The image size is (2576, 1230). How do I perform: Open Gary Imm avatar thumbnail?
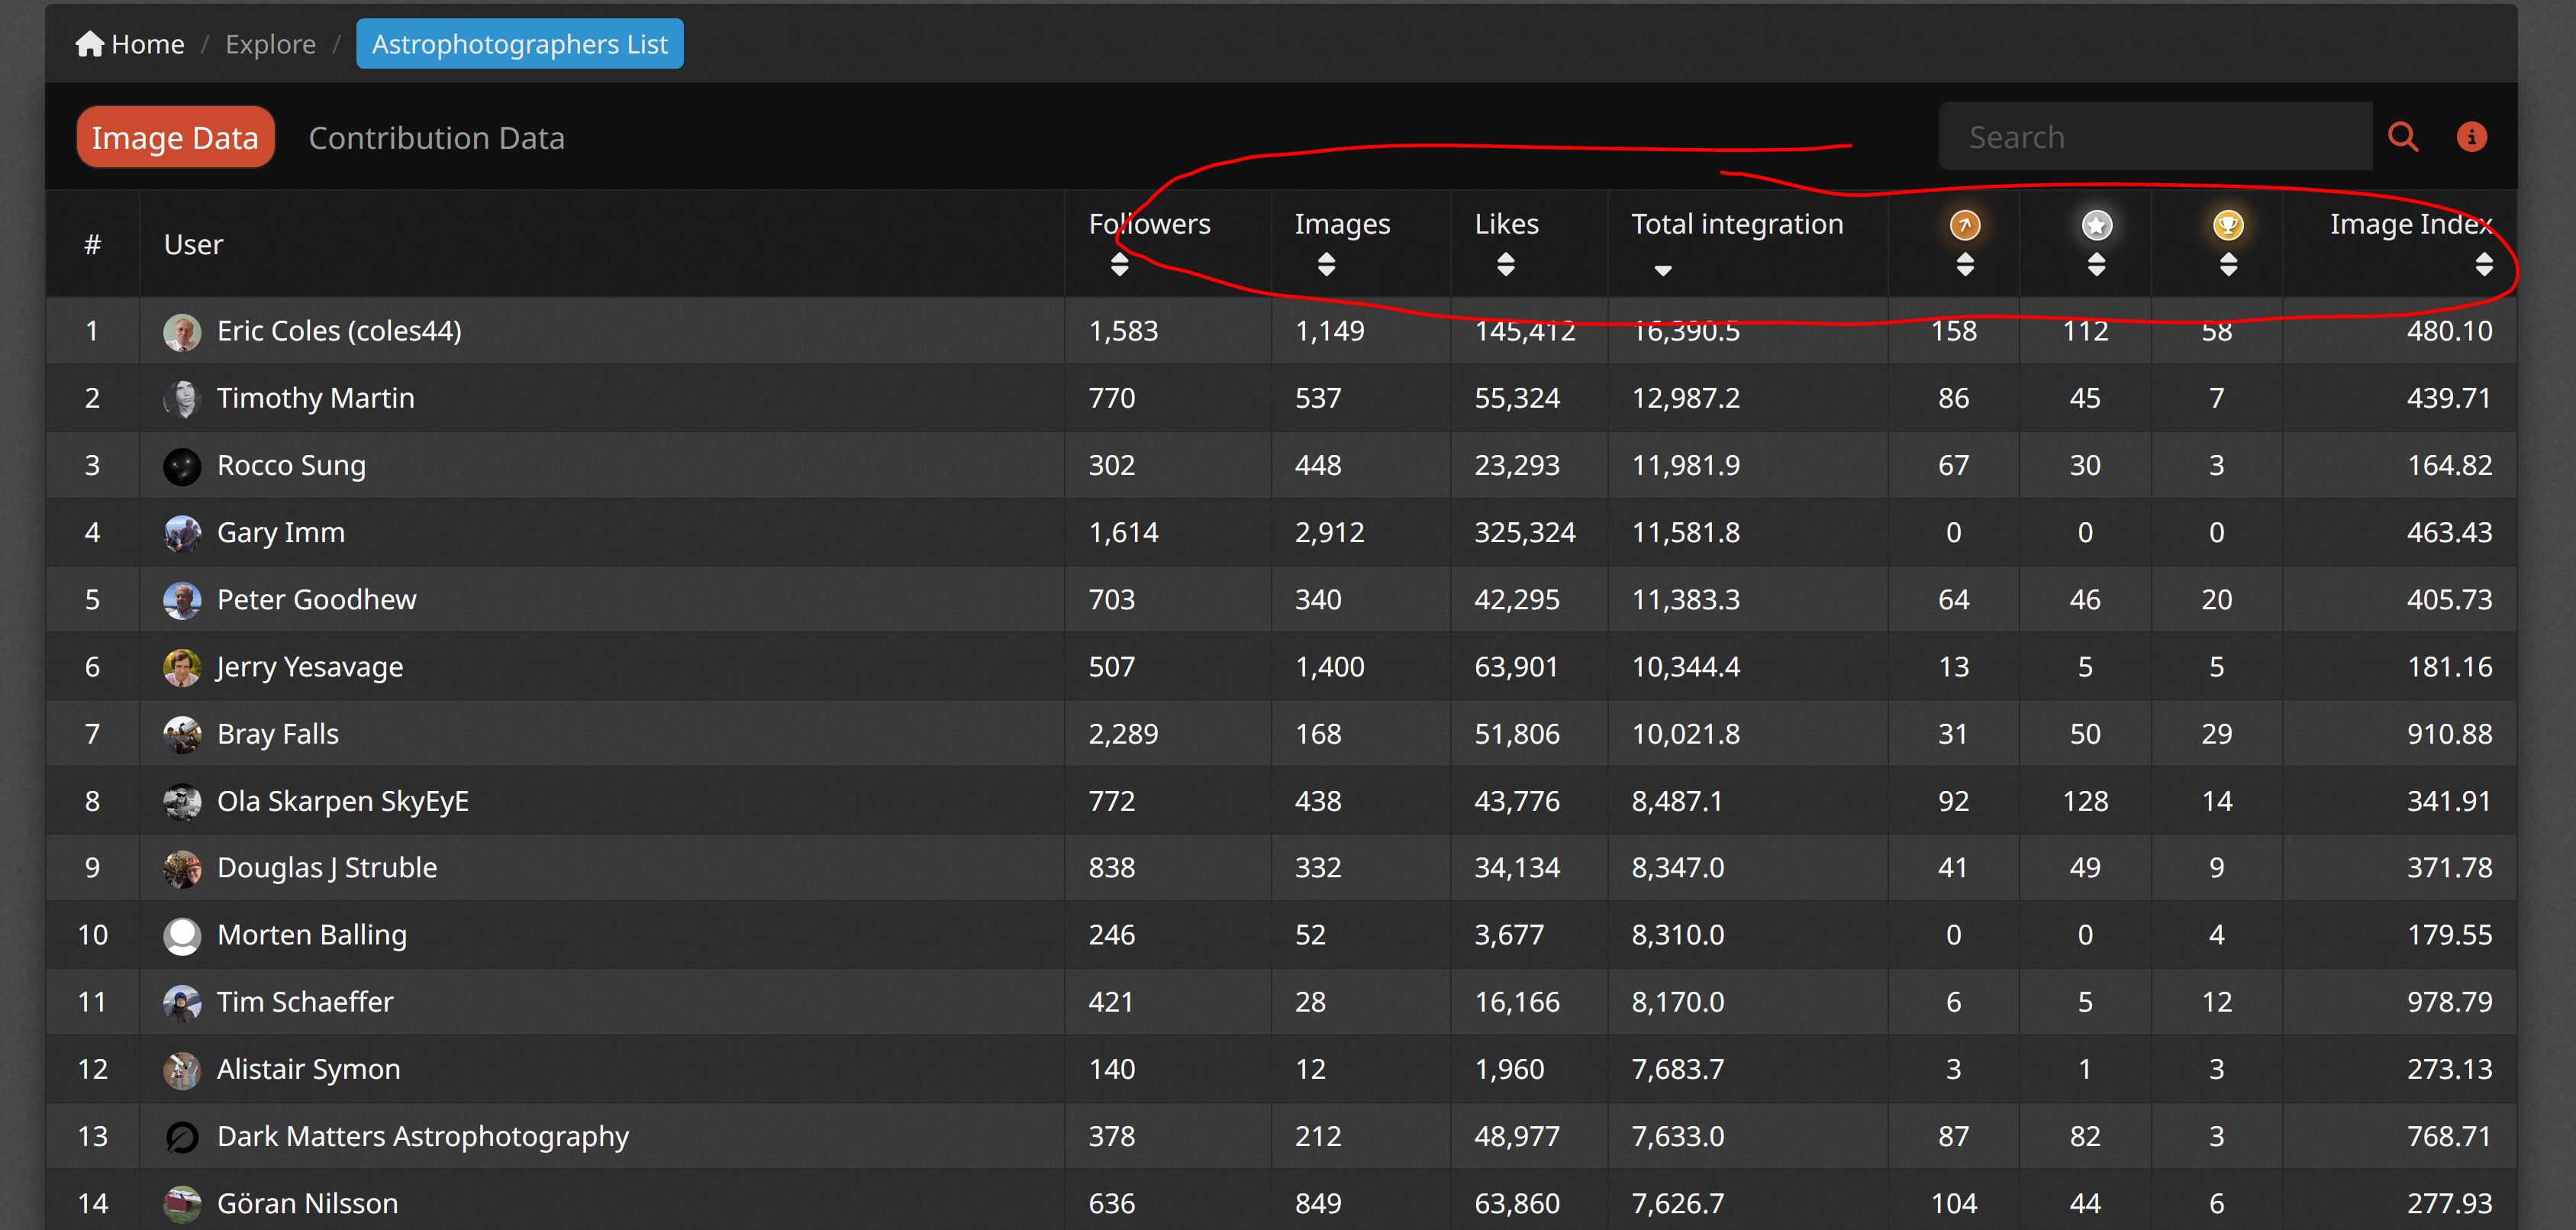point(182,533)
